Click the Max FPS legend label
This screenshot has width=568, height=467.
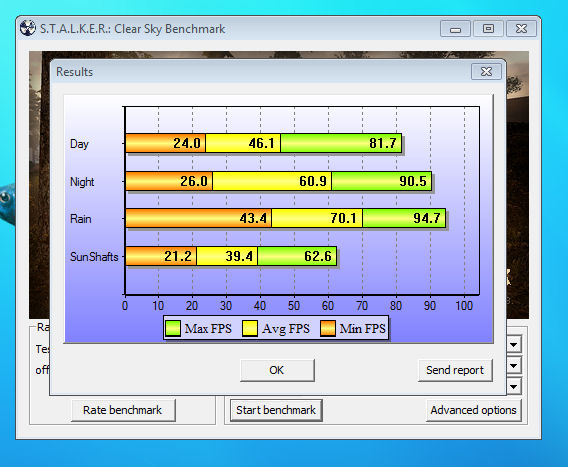208,329
